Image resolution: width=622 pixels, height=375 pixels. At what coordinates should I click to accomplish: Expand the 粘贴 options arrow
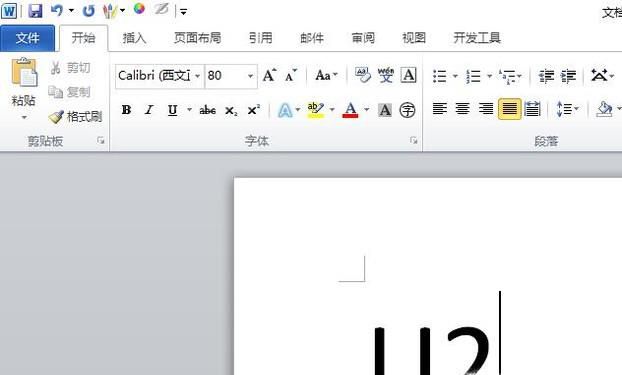pyautogui.click(x=24, y=117)
